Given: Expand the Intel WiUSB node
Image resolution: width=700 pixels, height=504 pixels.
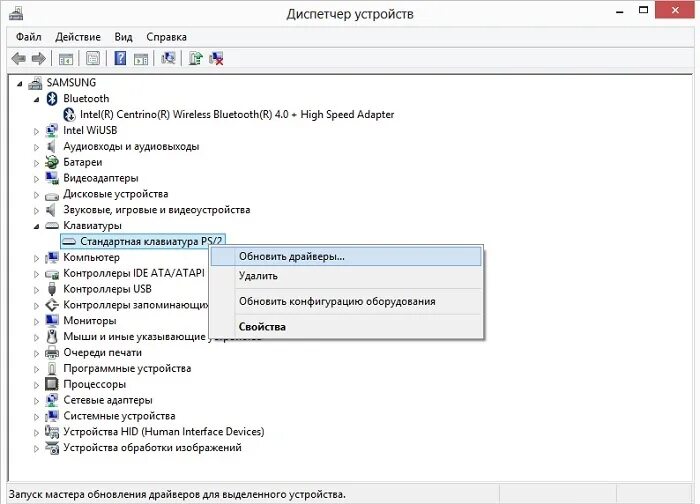Looking at the screenshot, I should pyautogui.click(x=37, y=131).
